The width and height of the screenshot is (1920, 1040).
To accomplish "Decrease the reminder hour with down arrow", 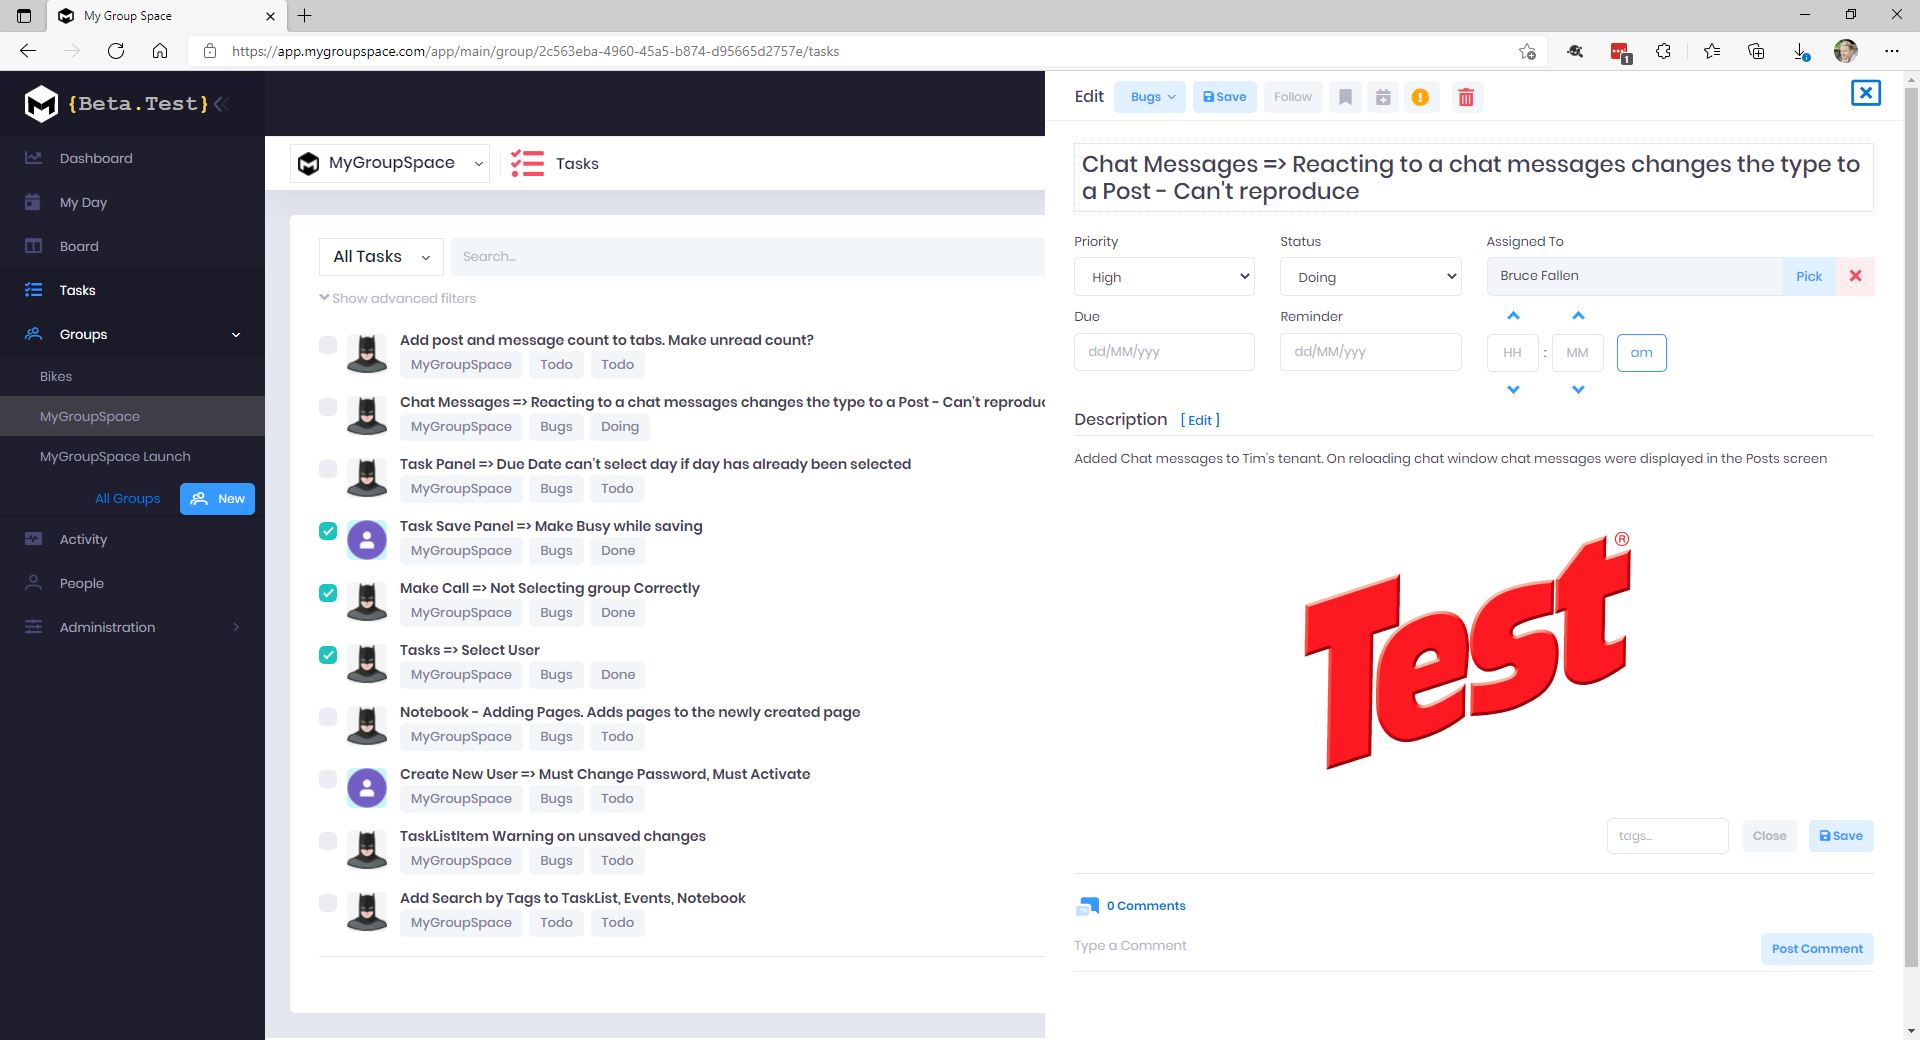I will [1513, 390].
